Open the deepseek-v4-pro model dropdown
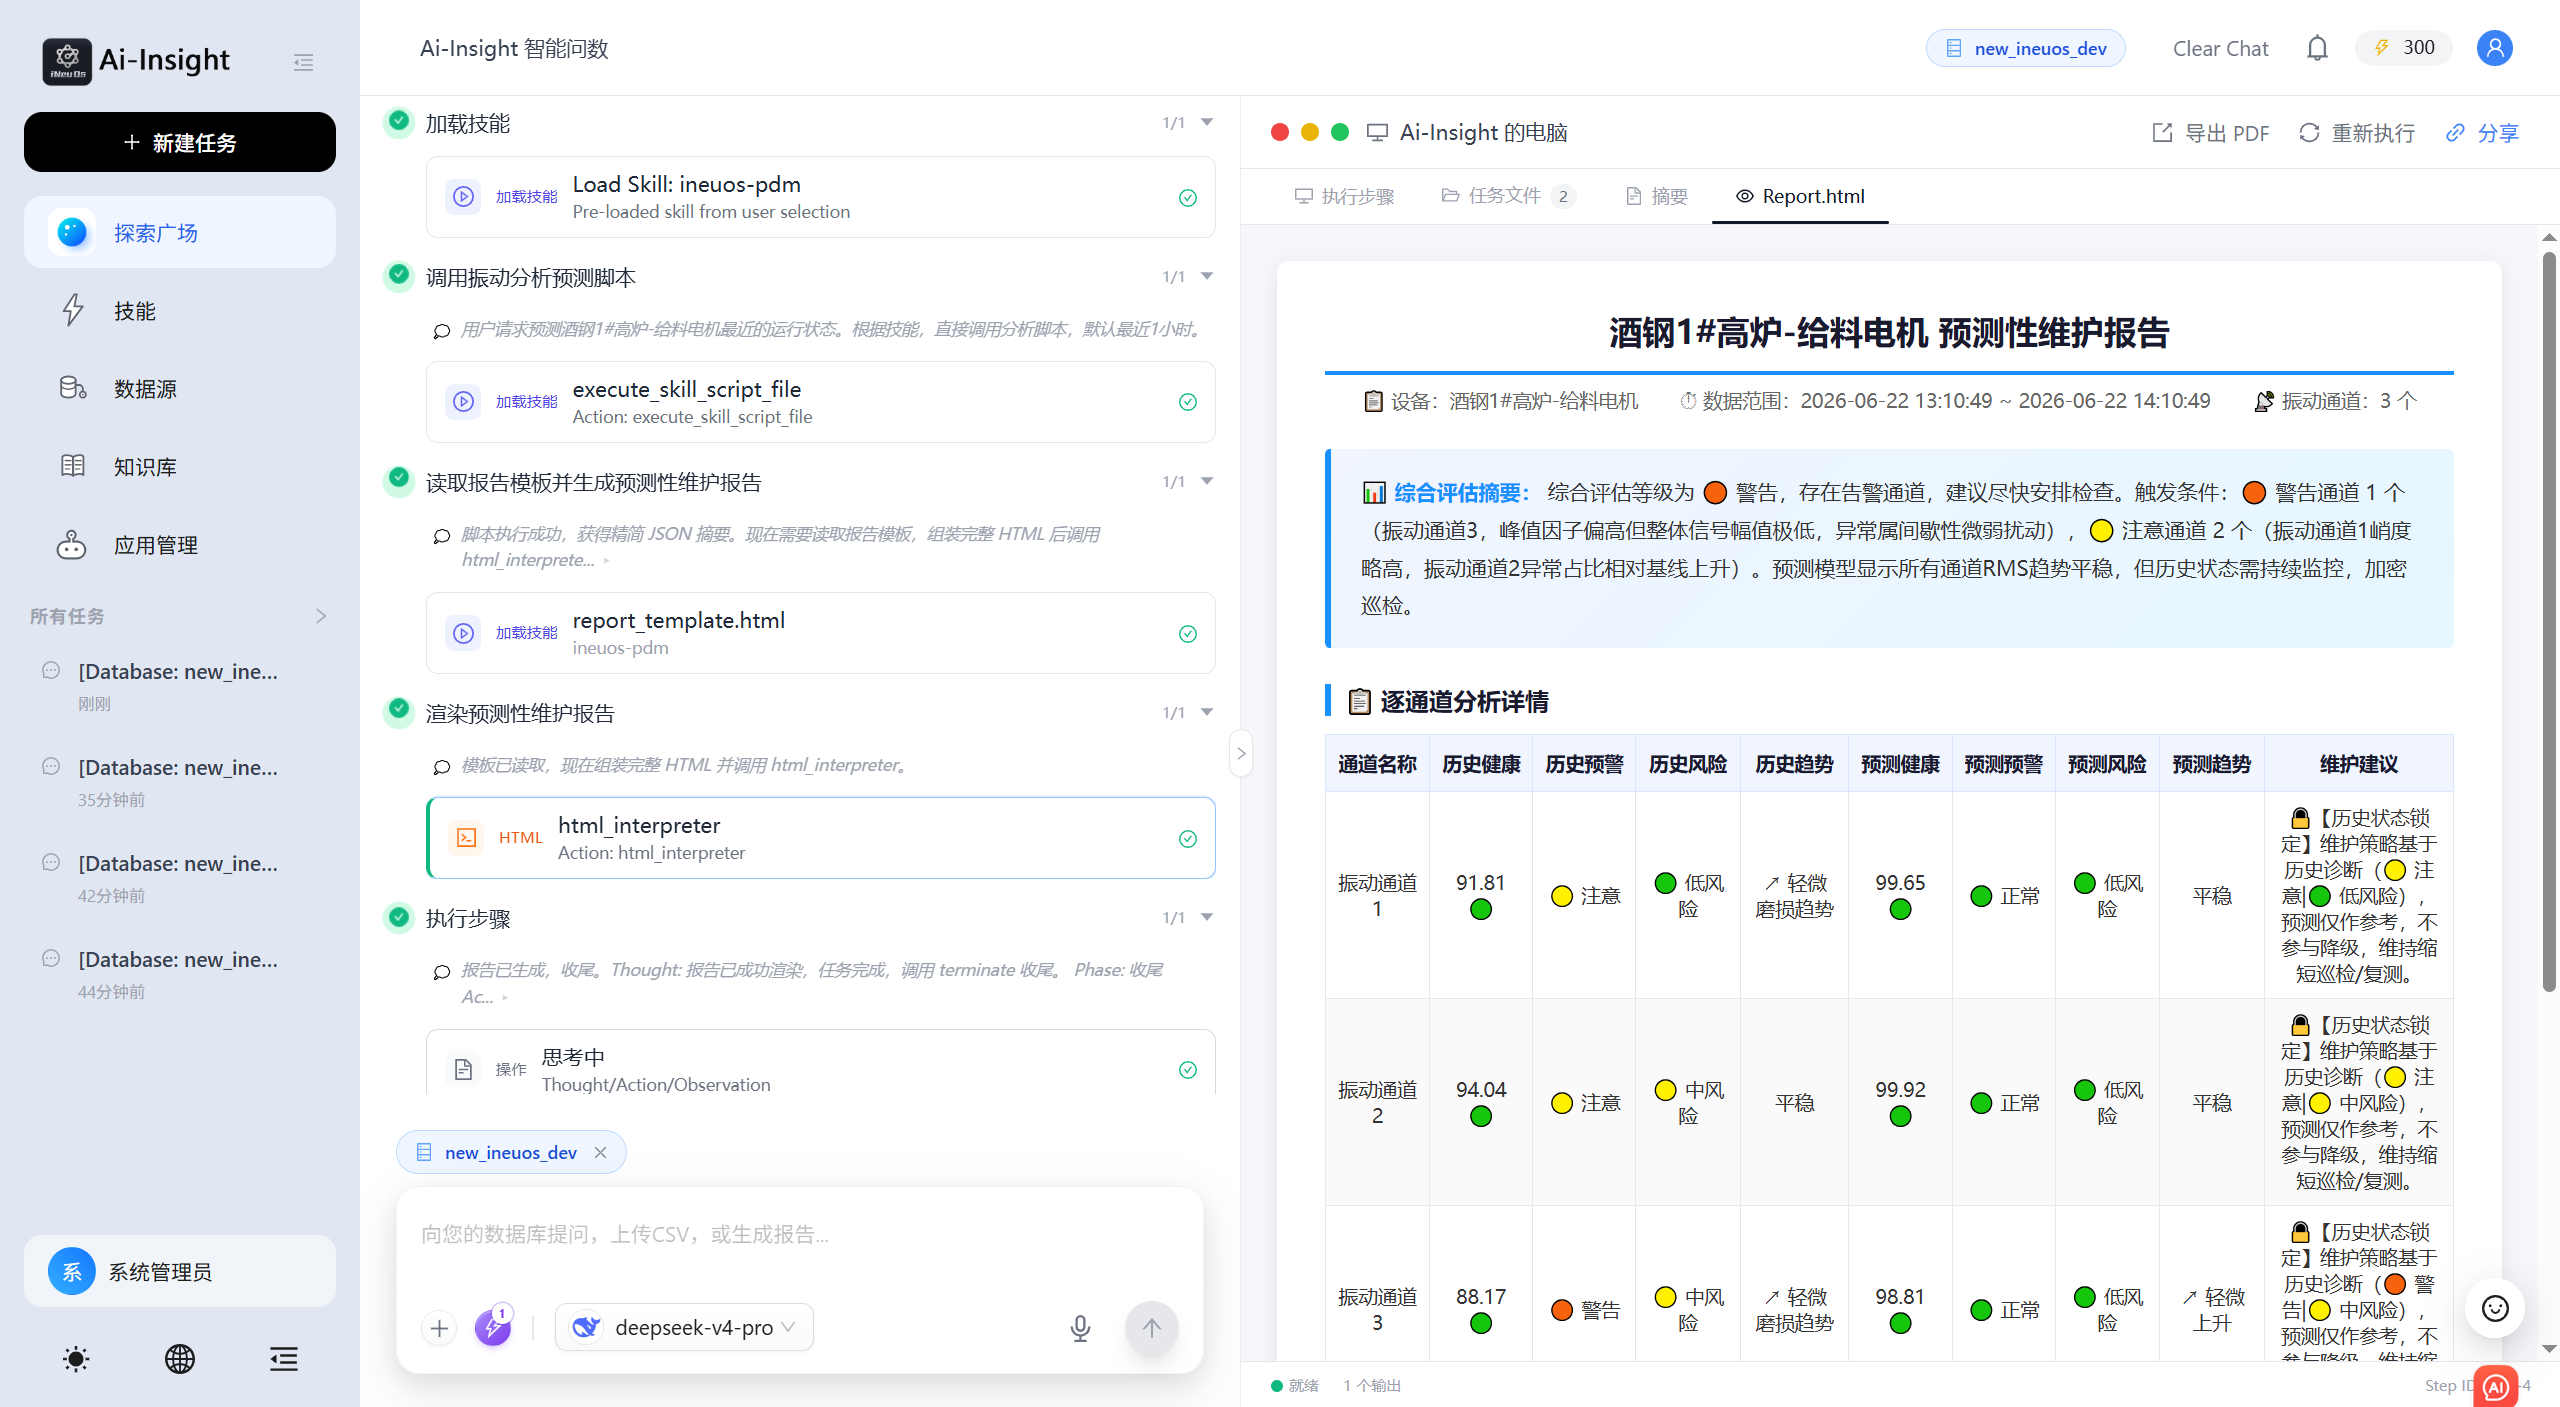 (684, 1327)
